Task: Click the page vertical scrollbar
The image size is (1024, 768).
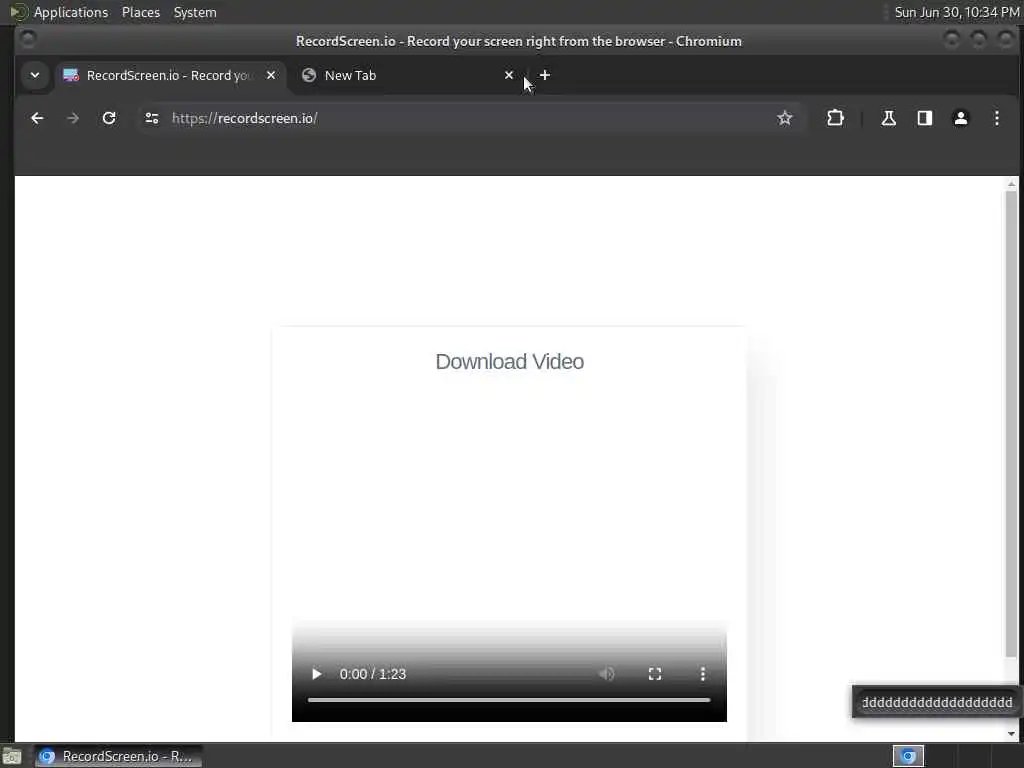Action: click(x=1012, y=424)
